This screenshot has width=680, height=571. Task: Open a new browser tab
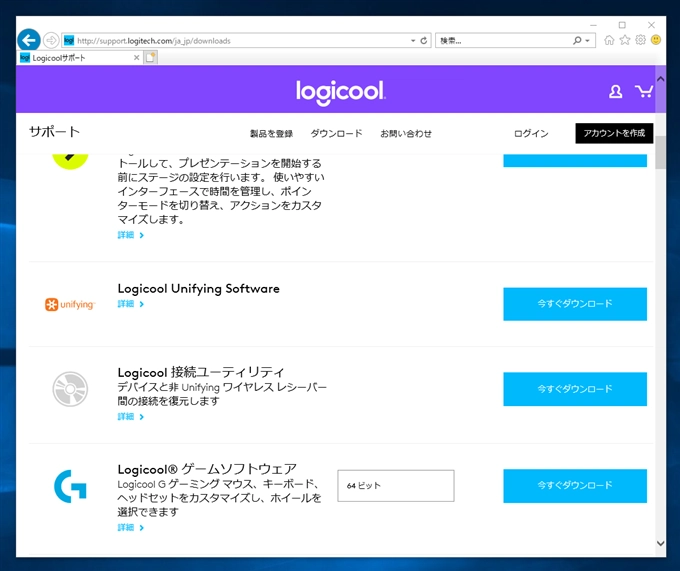click(150, 58)
